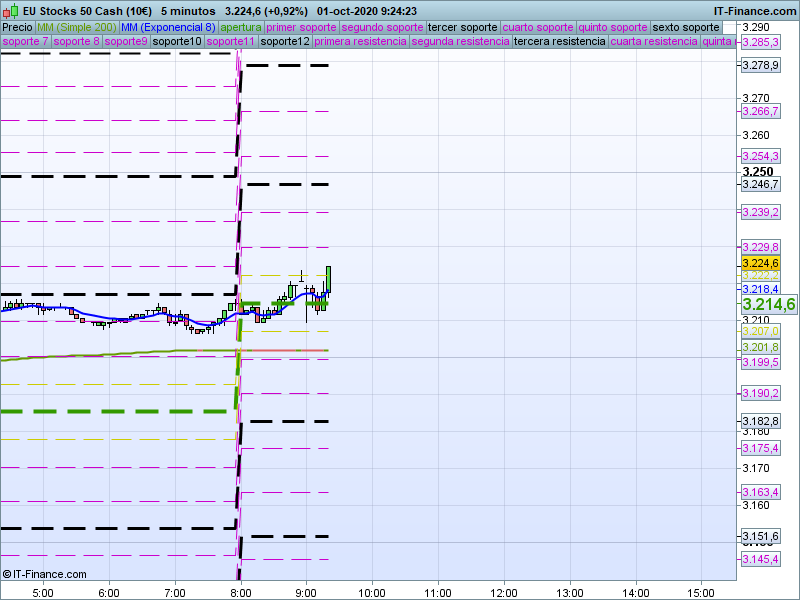Click the 3.285,3 magenta price tag
The height and width of the screenshot is (600, 800).
click(x=760, y=42)
